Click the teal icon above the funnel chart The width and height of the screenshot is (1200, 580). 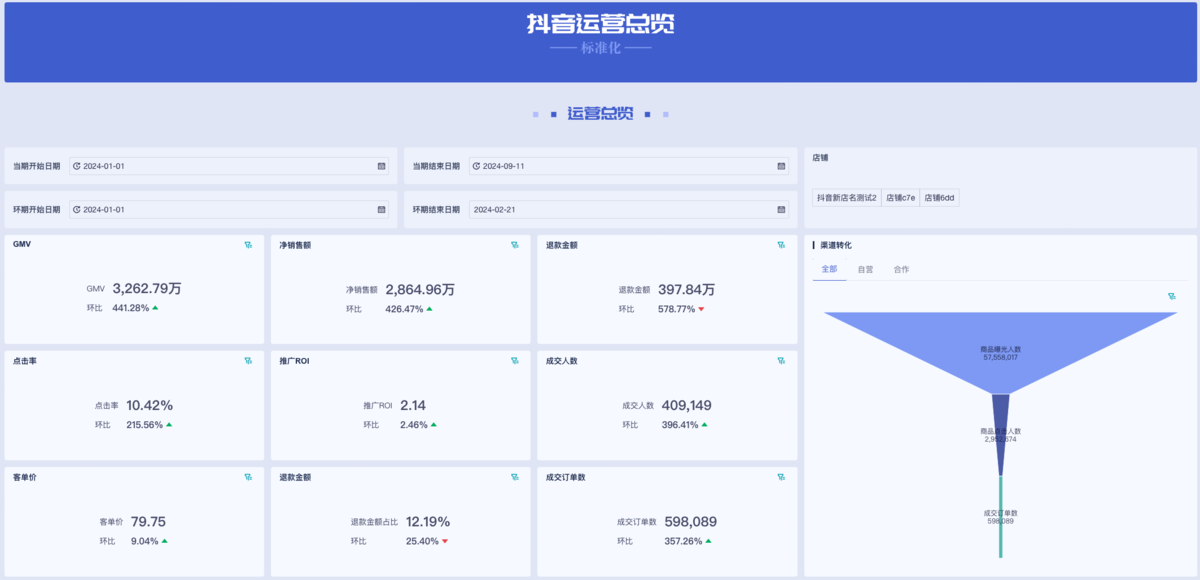1171,296
